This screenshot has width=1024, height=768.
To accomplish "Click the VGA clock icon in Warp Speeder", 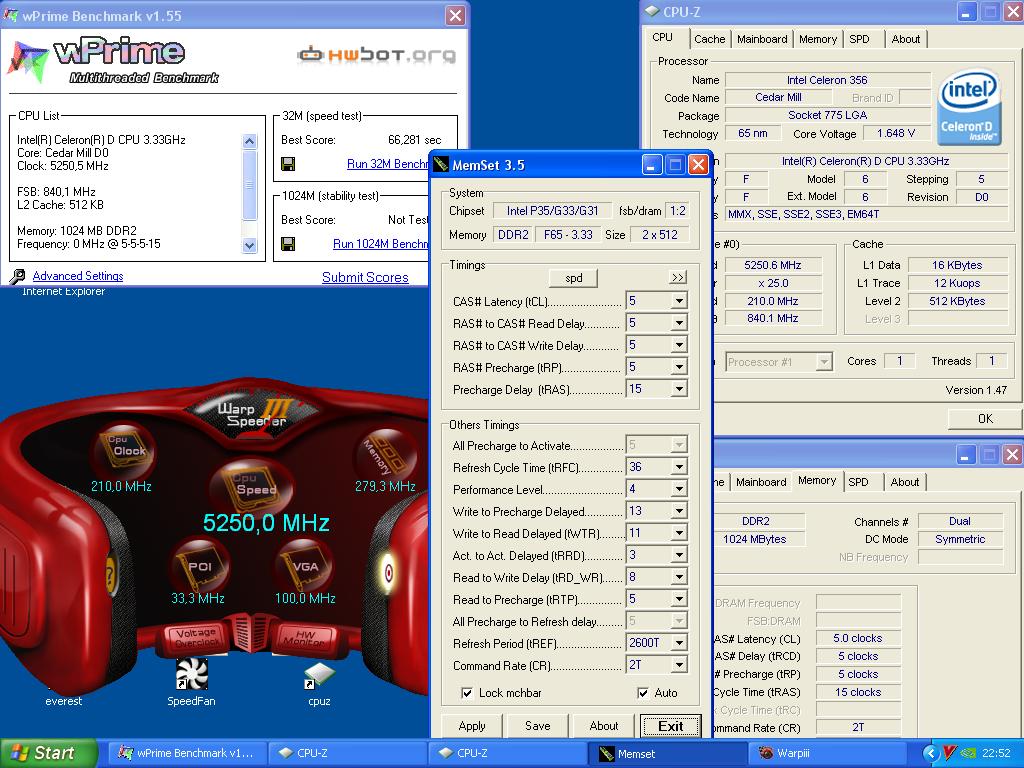I will click(x=304, y=565).
